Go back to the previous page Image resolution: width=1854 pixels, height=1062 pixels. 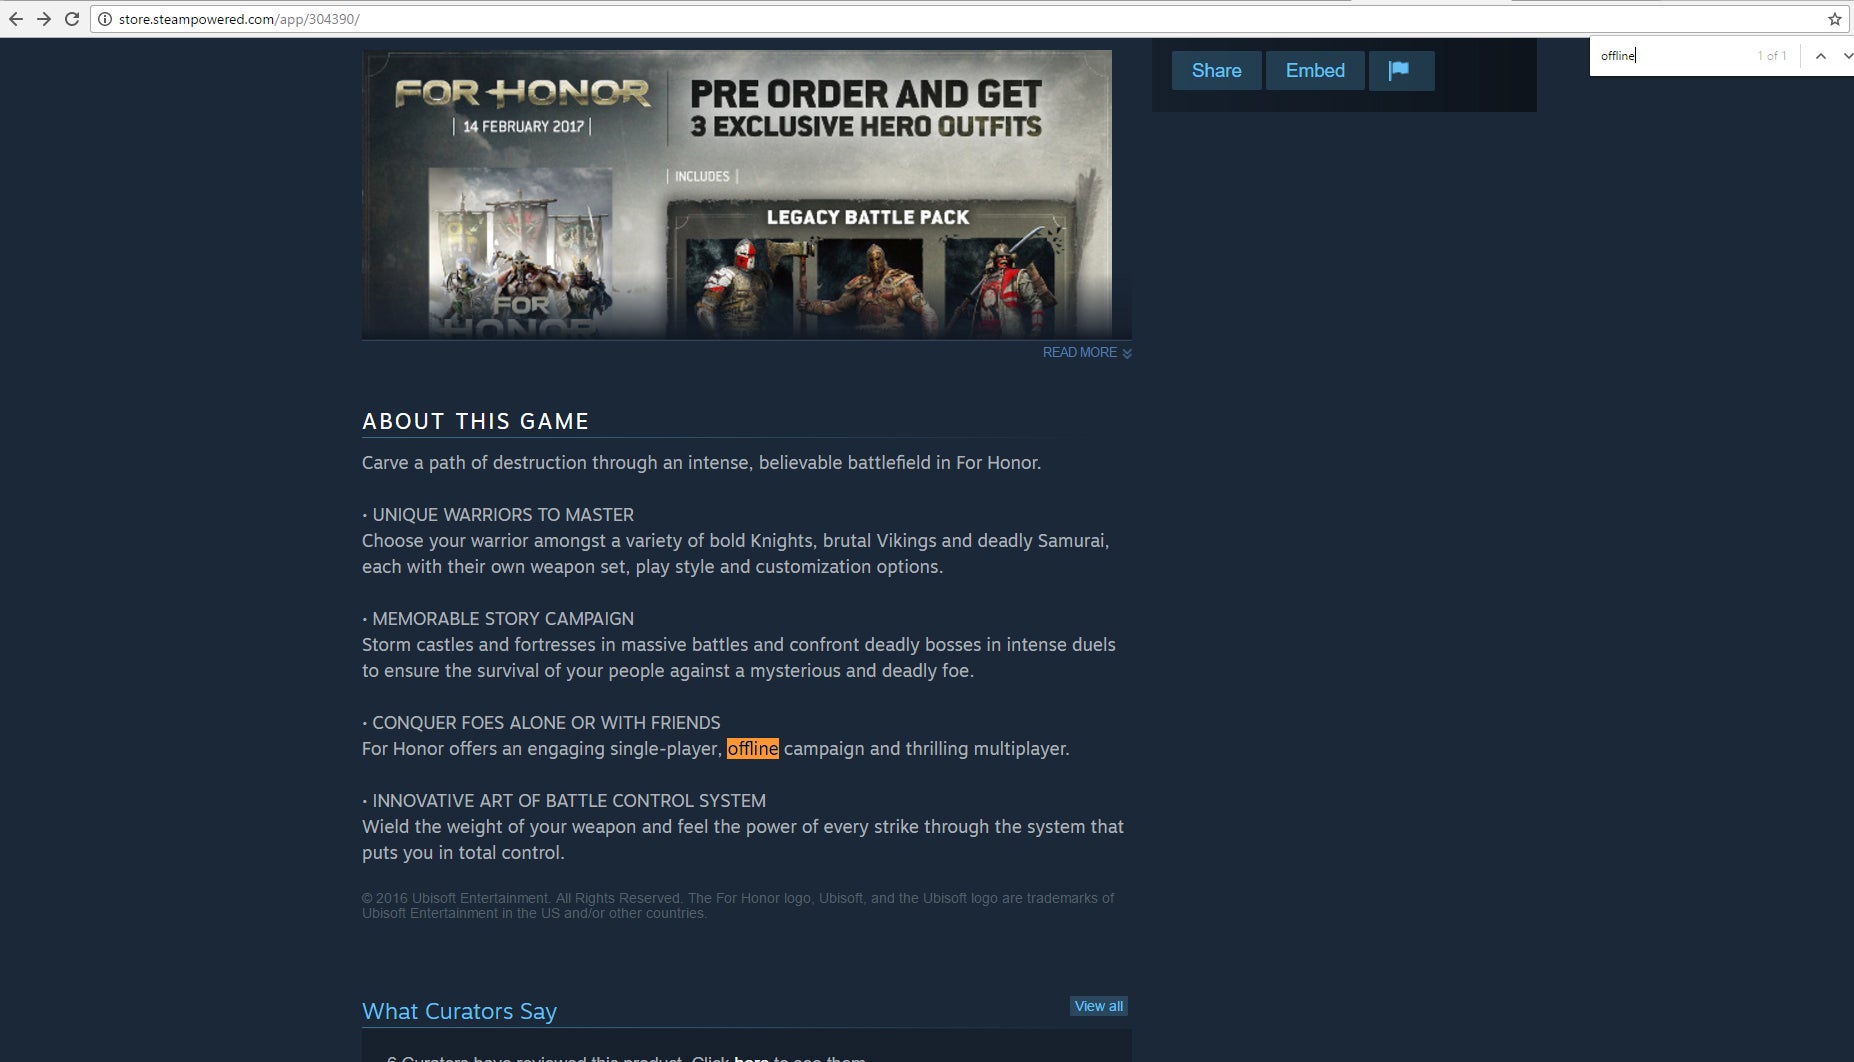point(16,19)
